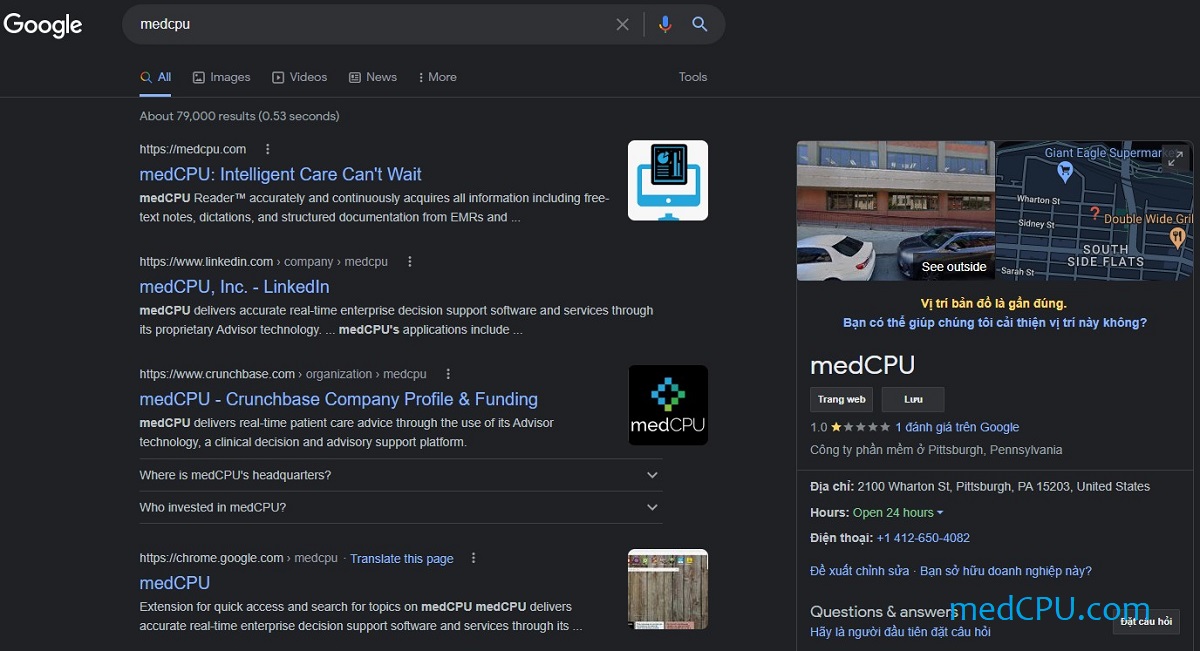Open options dots next to chrome.google.com result
The width and height of the screenshot is (1200, 651).
pos(474,558)
